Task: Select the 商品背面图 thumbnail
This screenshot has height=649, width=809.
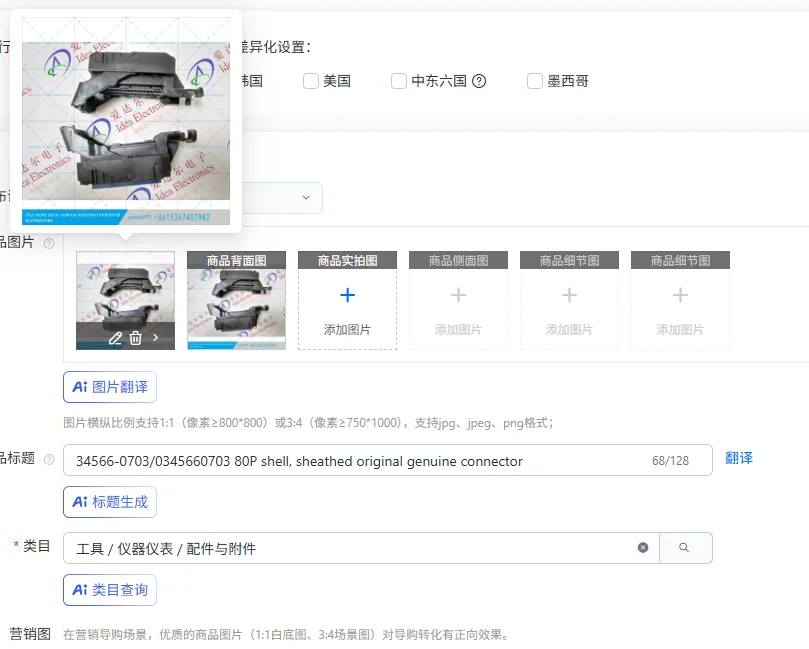Action: click(x=236, y=300)
